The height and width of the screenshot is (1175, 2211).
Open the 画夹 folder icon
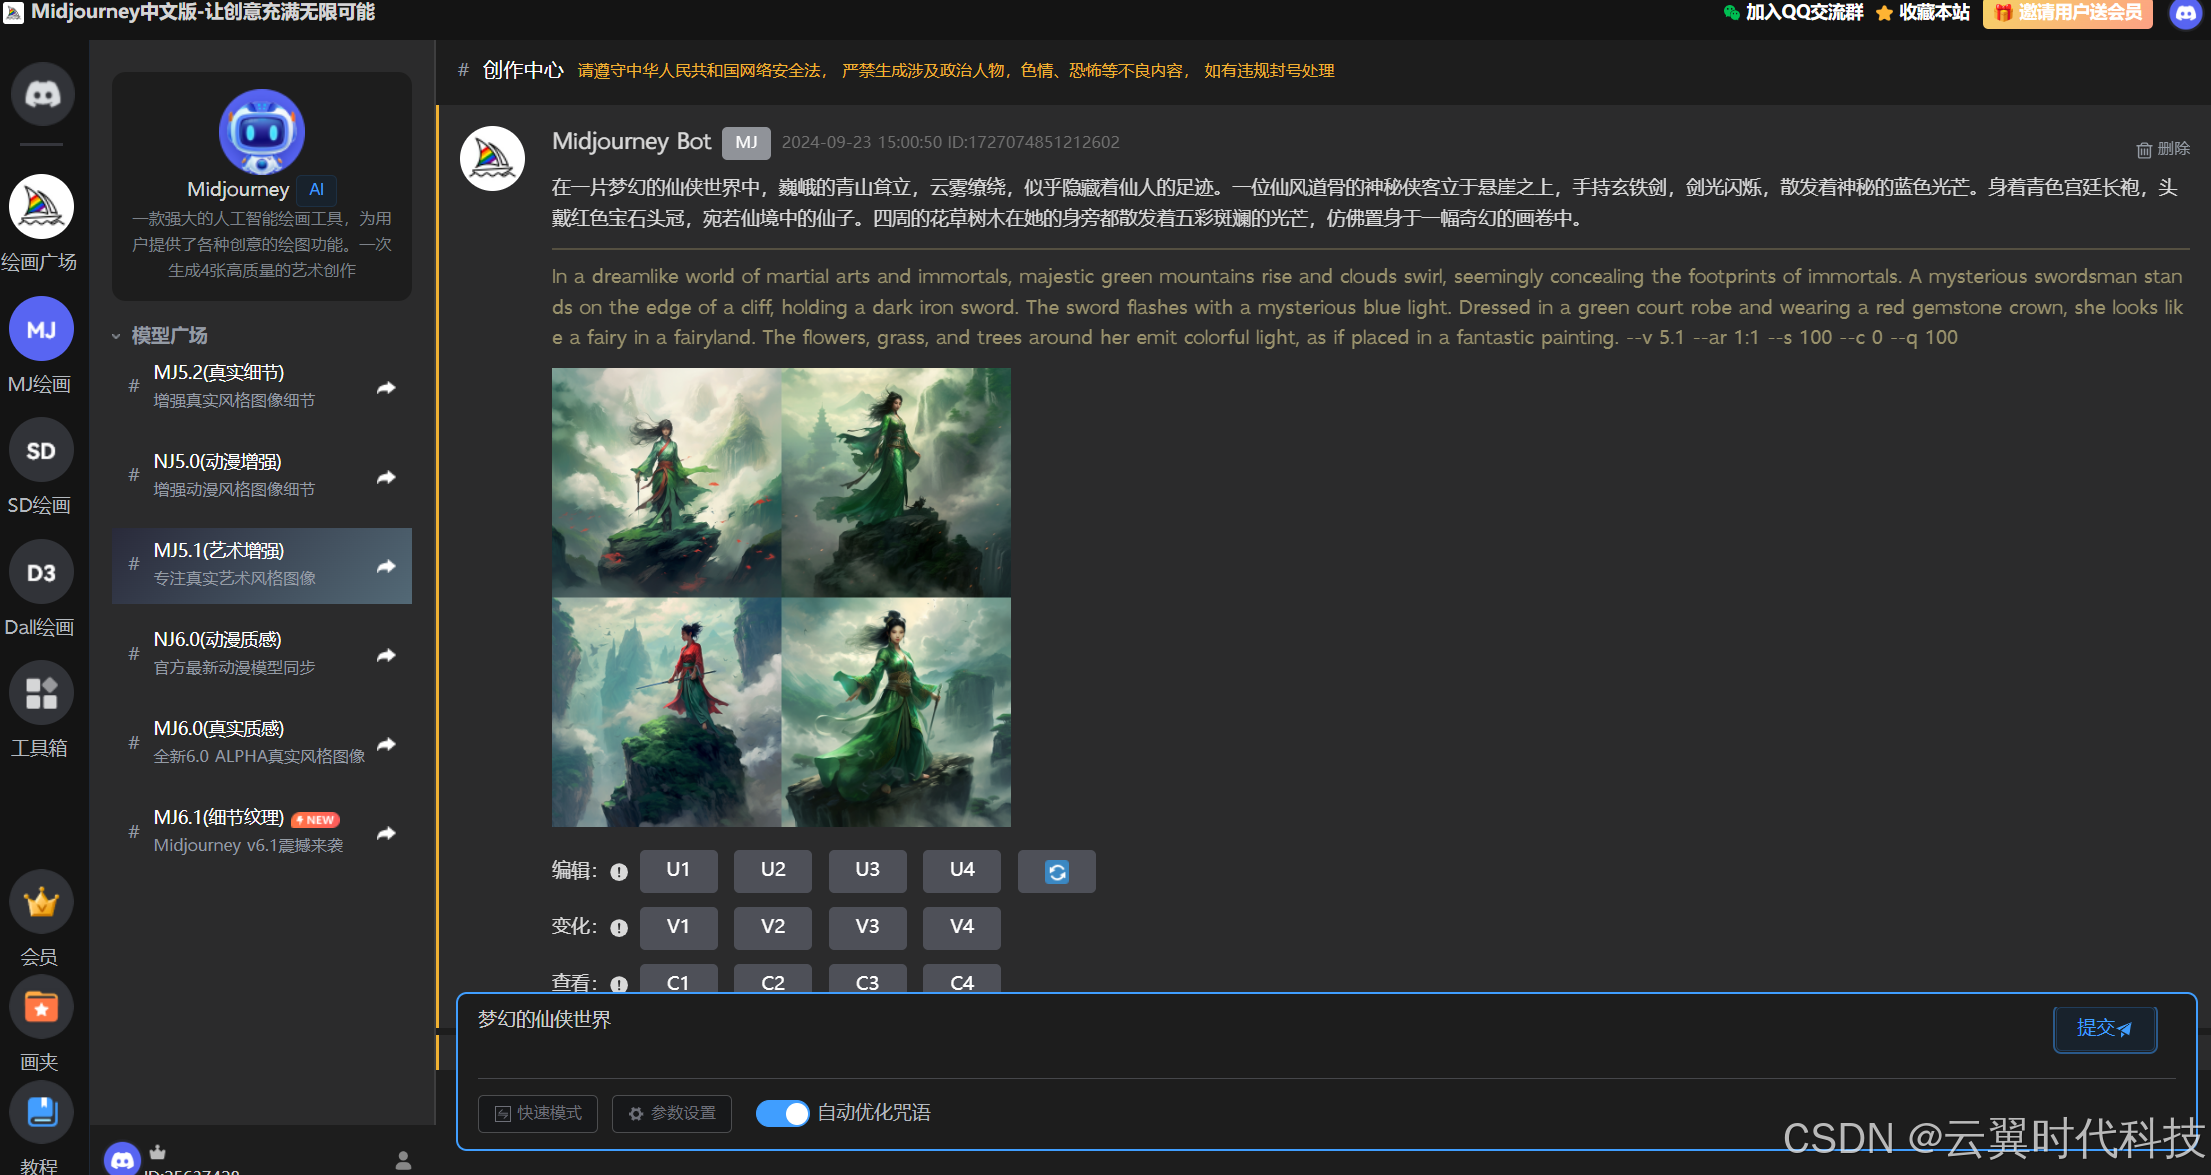(41, 1007)
